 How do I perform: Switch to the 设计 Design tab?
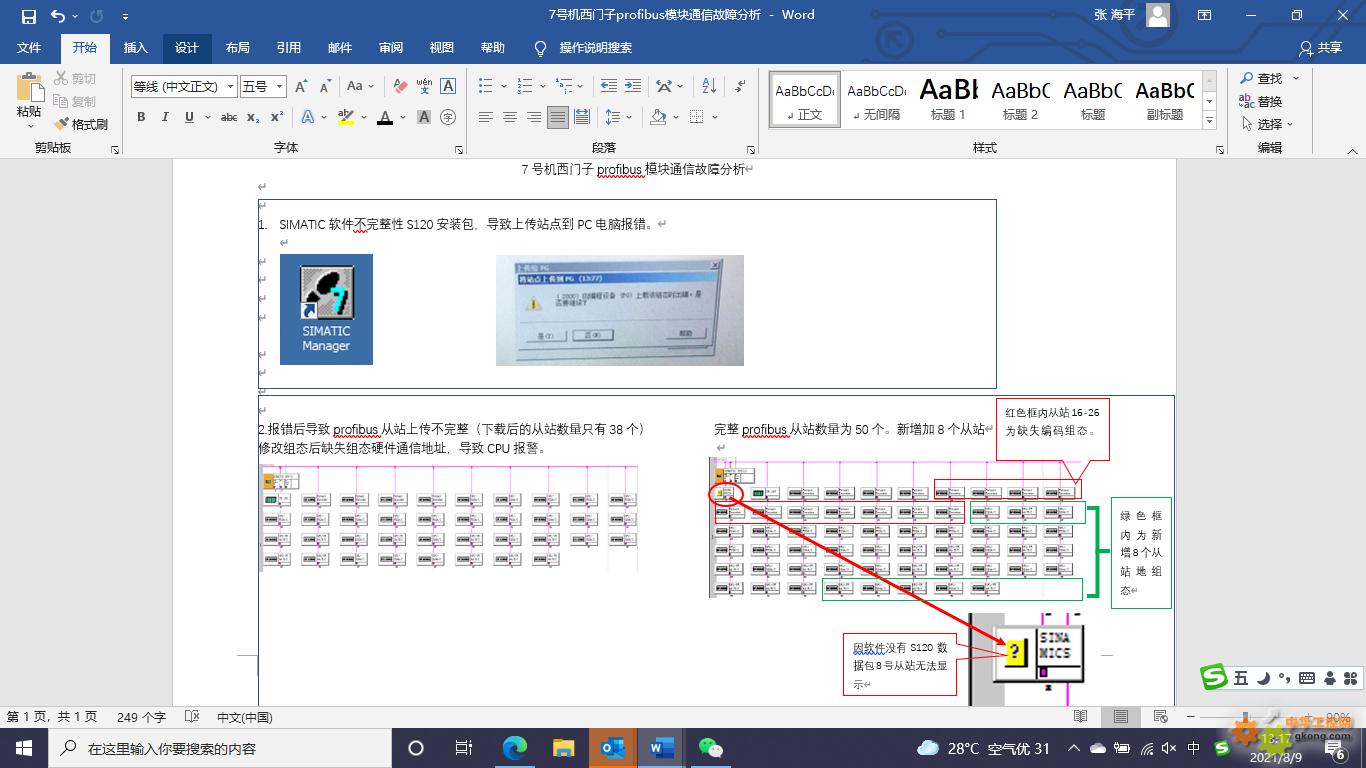tap(187, 48)
